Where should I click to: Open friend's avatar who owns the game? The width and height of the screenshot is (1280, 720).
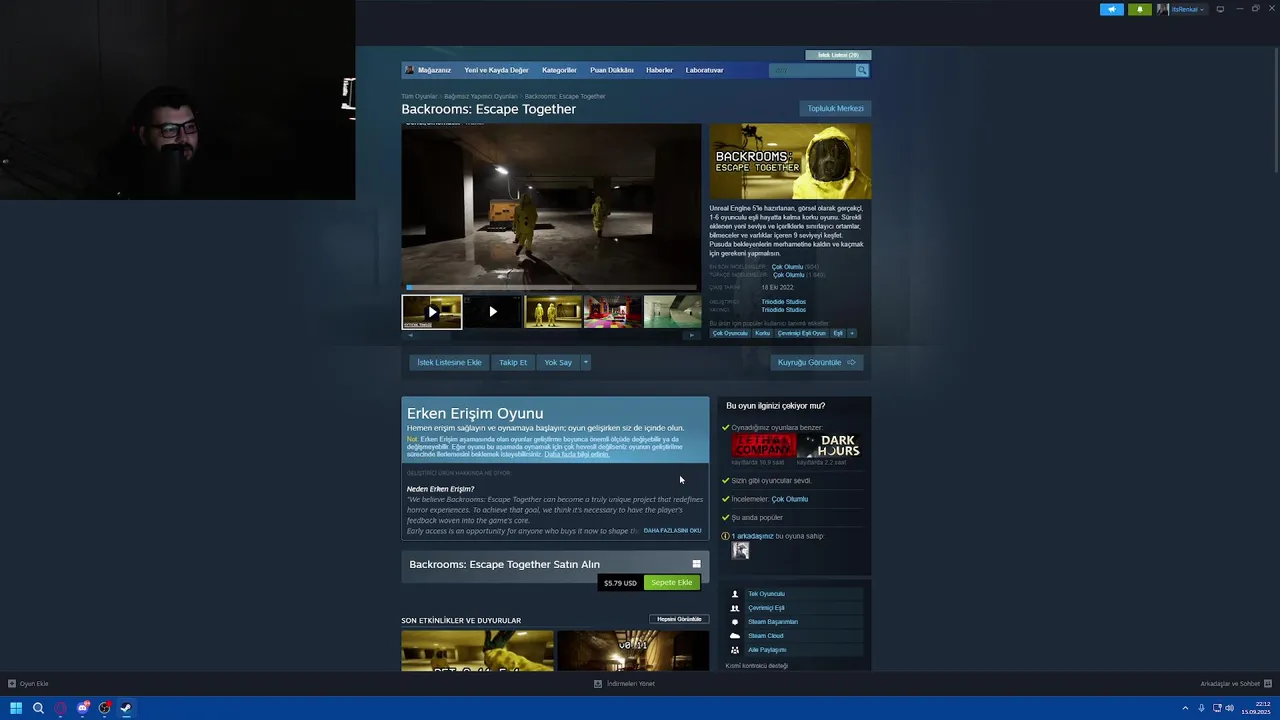click(740, 550)
